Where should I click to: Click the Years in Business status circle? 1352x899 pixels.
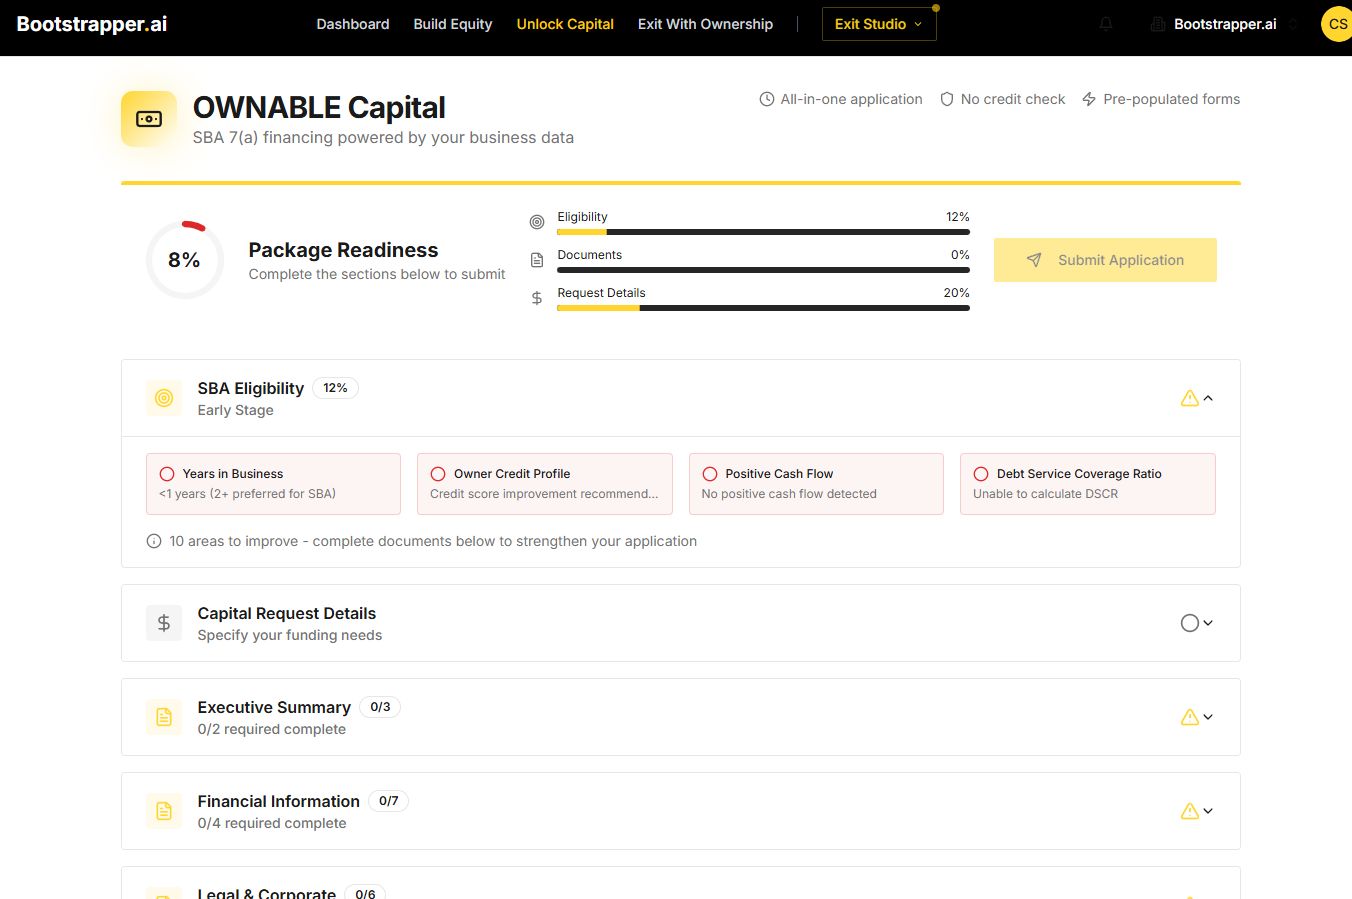pos(167,474)
